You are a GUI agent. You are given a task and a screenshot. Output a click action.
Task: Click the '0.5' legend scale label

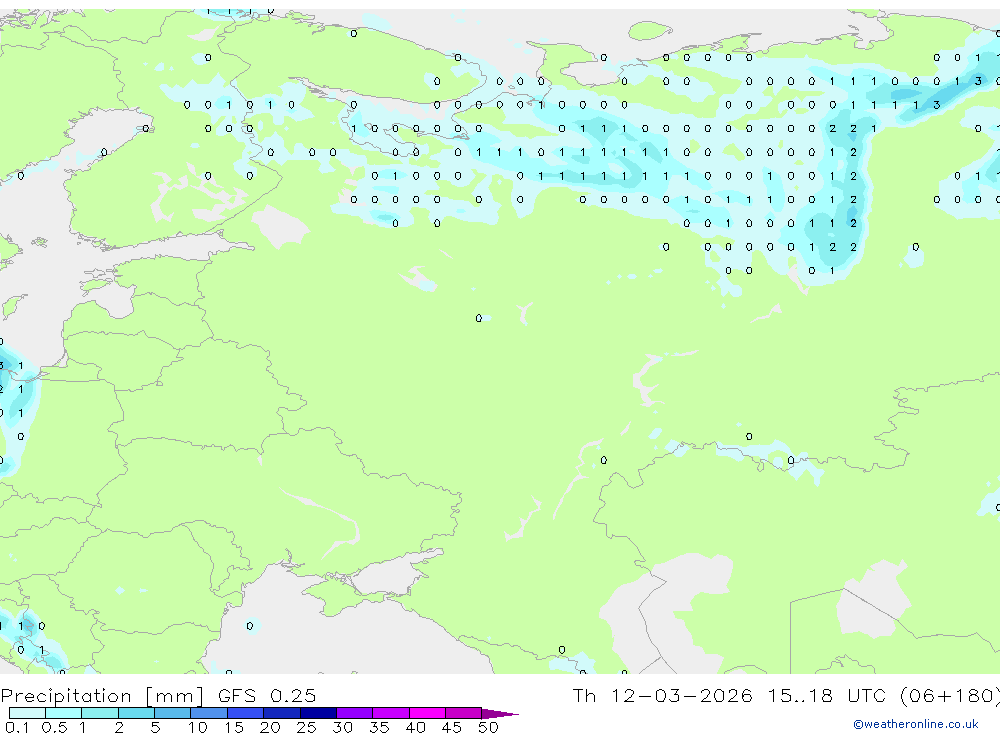pyautogui.click(x=54, y=727)
